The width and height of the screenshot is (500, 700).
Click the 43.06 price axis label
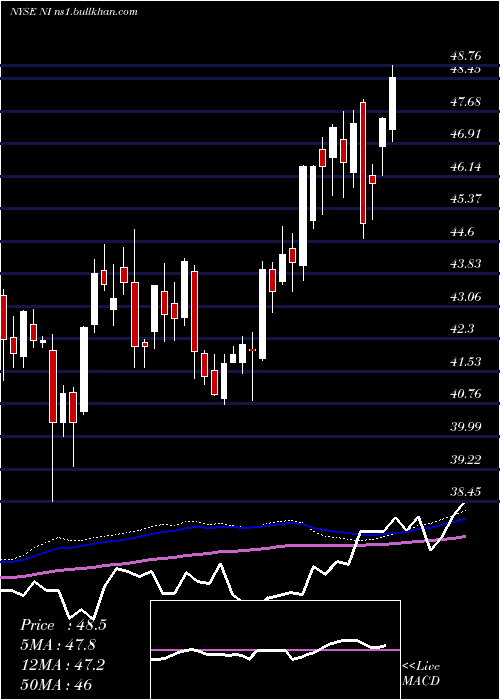[466, 296]
